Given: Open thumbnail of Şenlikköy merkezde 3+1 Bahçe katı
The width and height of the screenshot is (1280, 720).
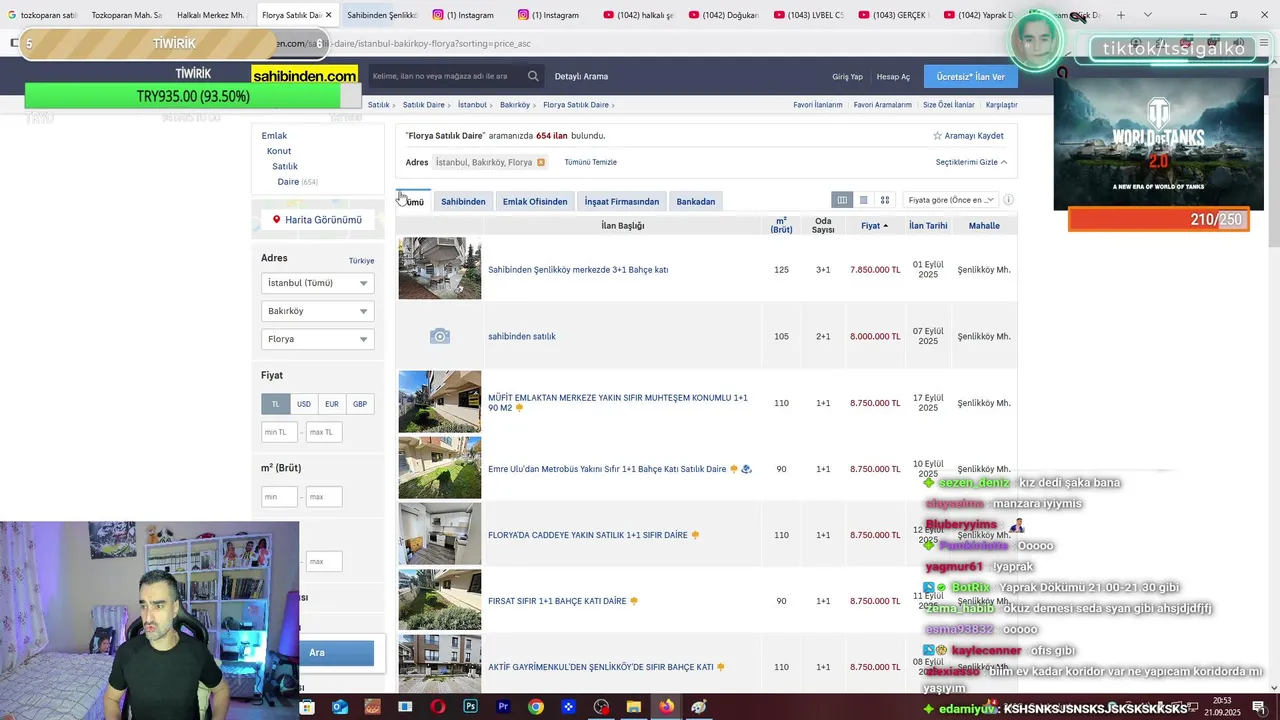Looking at the screenshot, I should (440, 268).
